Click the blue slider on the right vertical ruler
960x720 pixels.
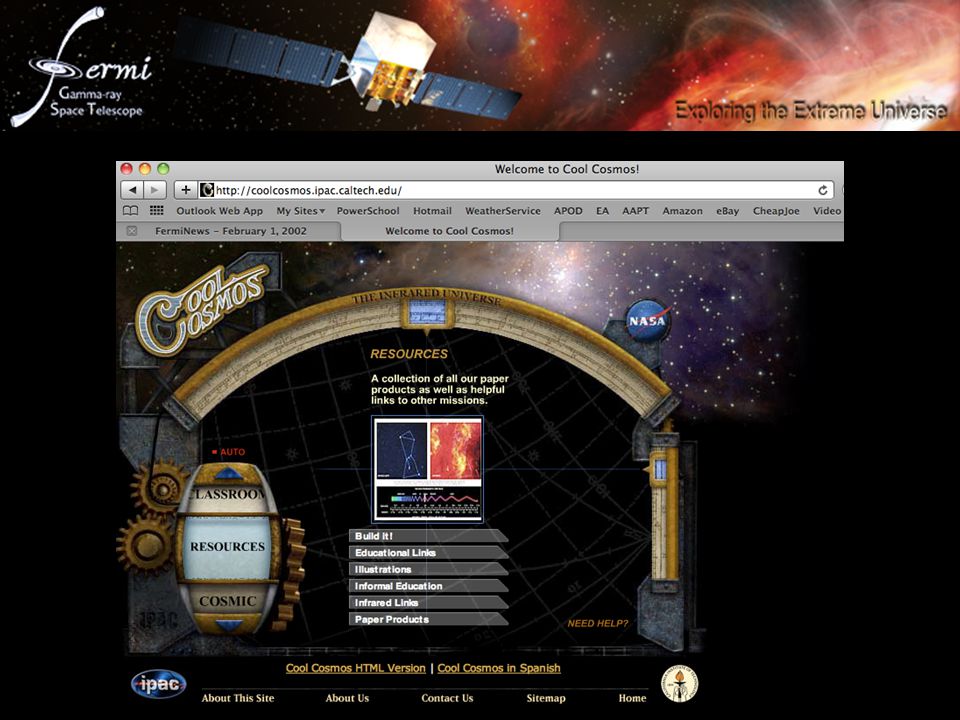click(661, 469)
